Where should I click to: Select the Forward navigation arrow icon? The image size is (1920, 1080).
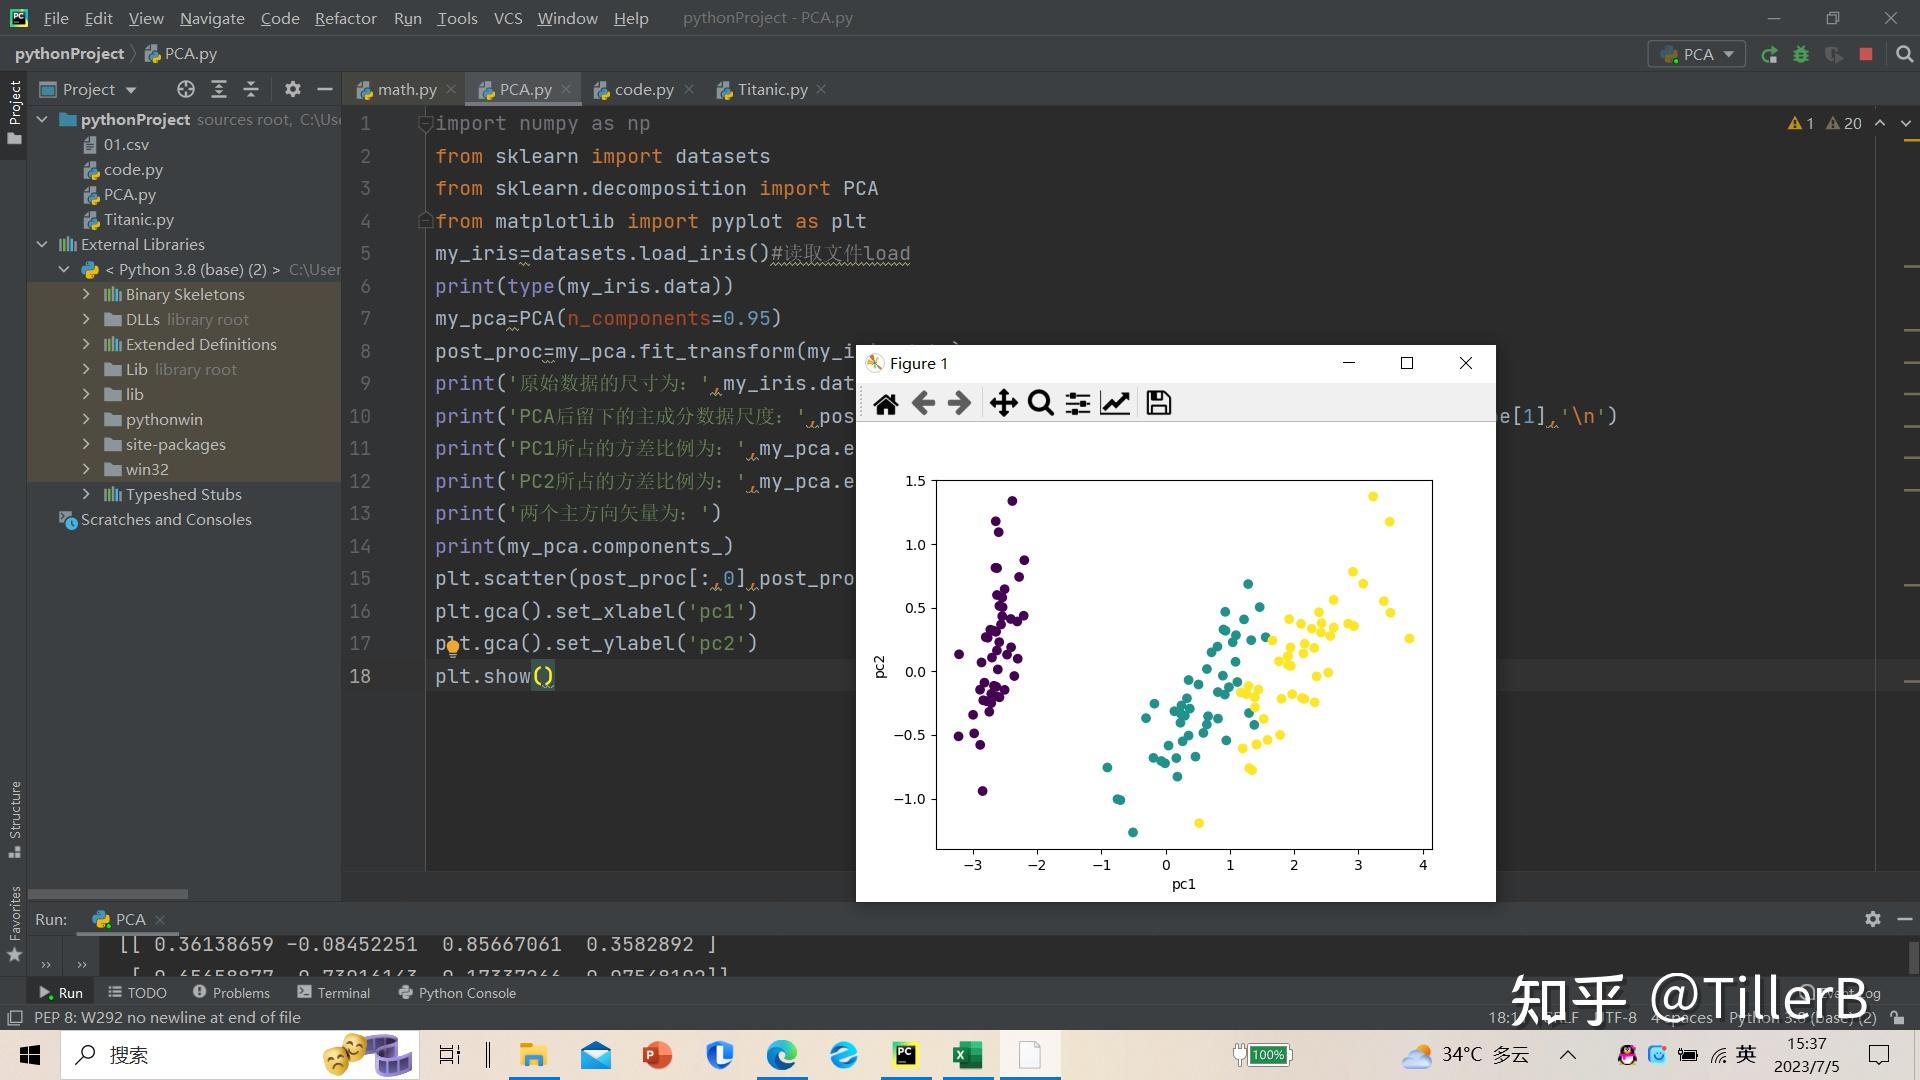[x=960, y=402]
